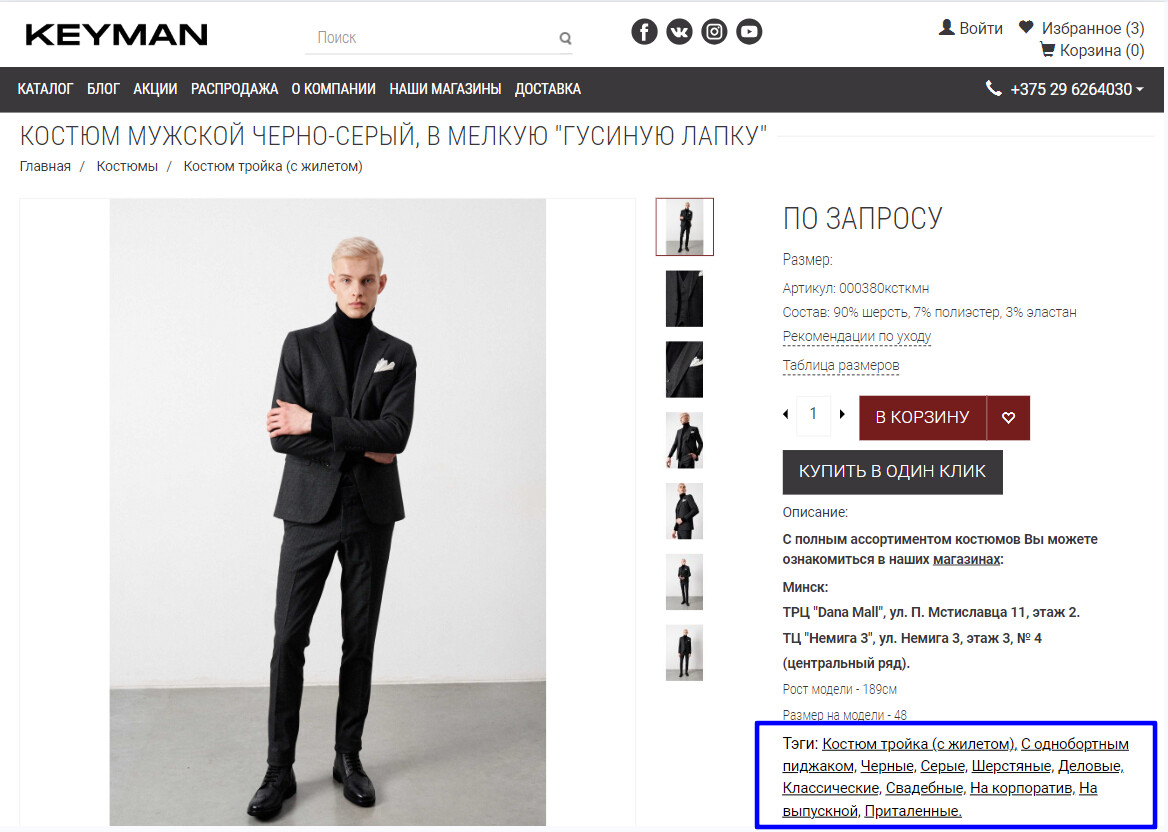Increase quantity with right arrow
The width and height of the screenshot is (1168, 832).
coord(842,414)
